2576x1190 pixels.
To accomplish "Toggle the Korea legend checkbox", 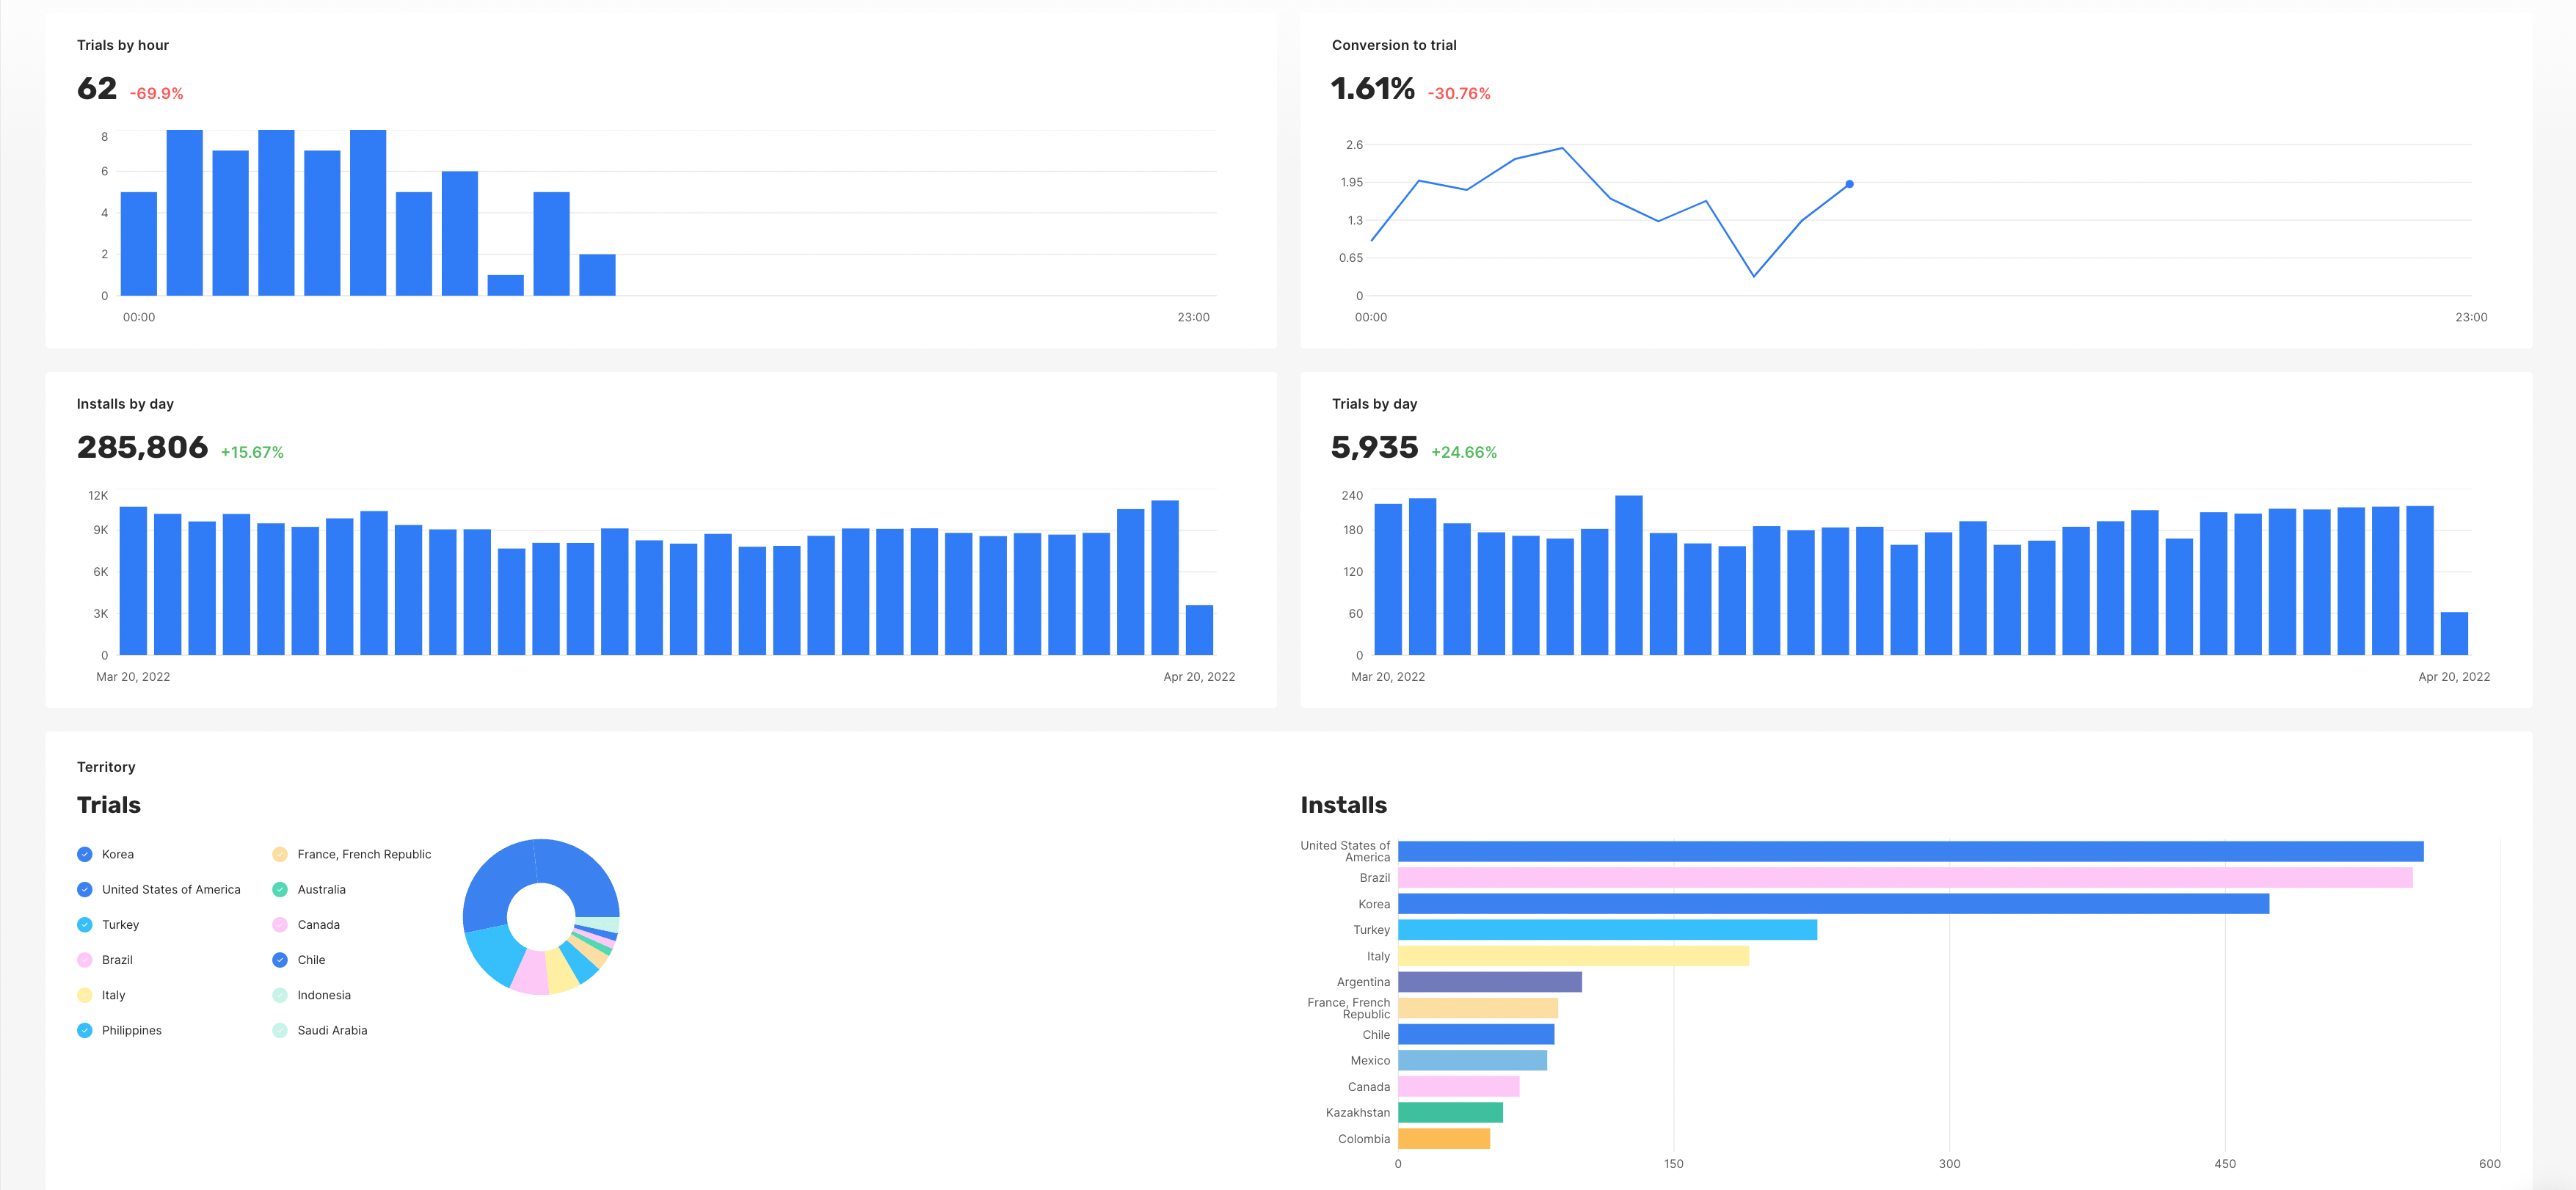I will point(85,854).
